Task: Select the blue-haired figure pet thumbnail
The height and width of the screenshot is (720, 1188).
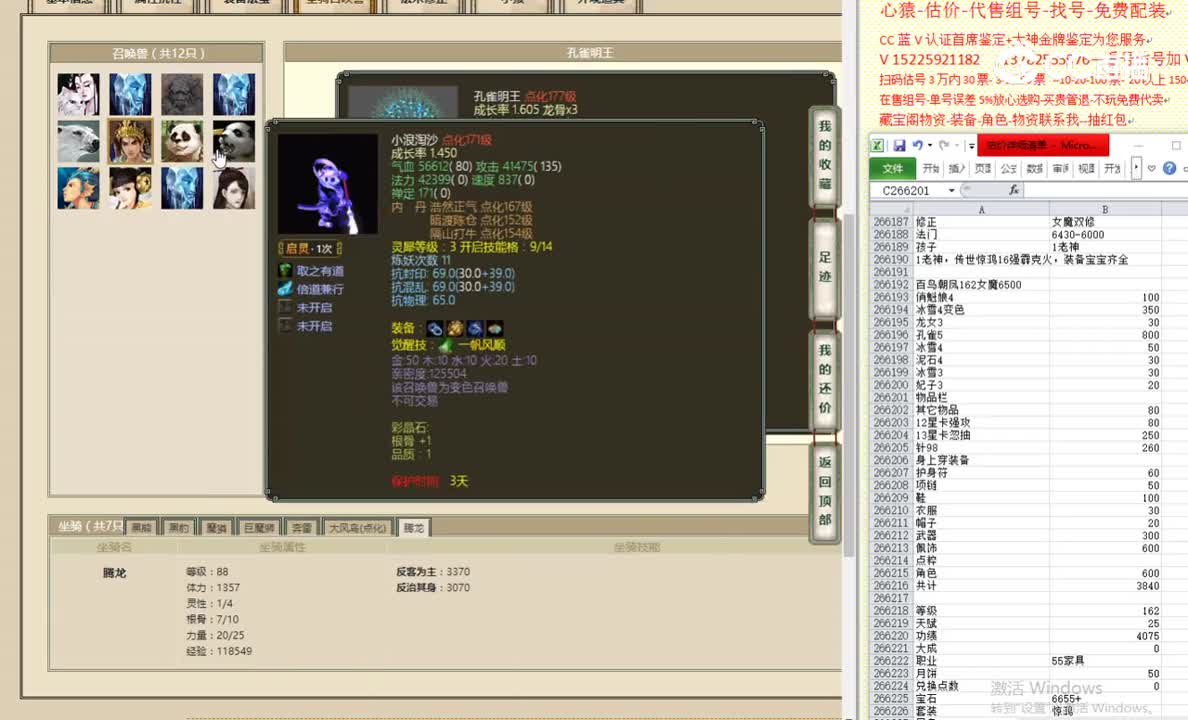Action: [78, 188]
